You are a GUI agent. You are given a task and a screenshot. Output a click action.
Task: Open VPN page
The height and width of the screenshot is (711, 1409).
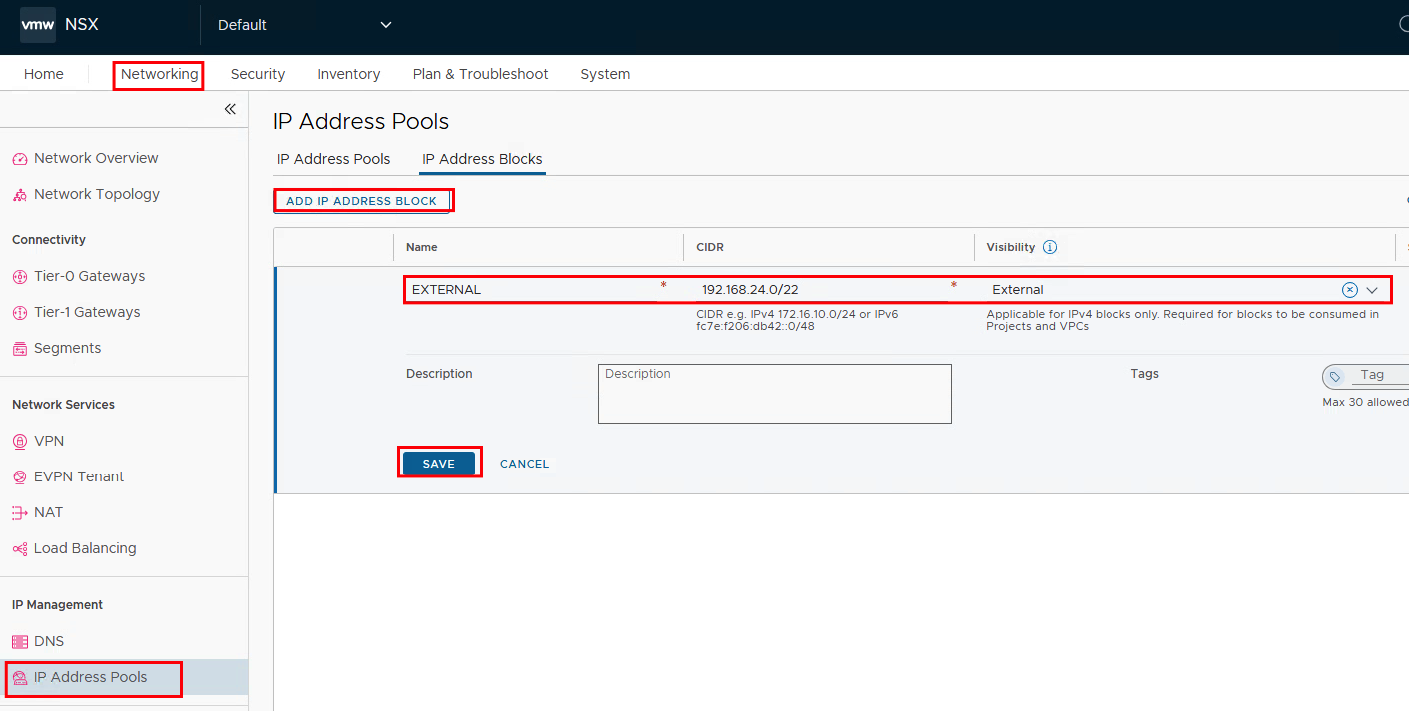(49, 441)
